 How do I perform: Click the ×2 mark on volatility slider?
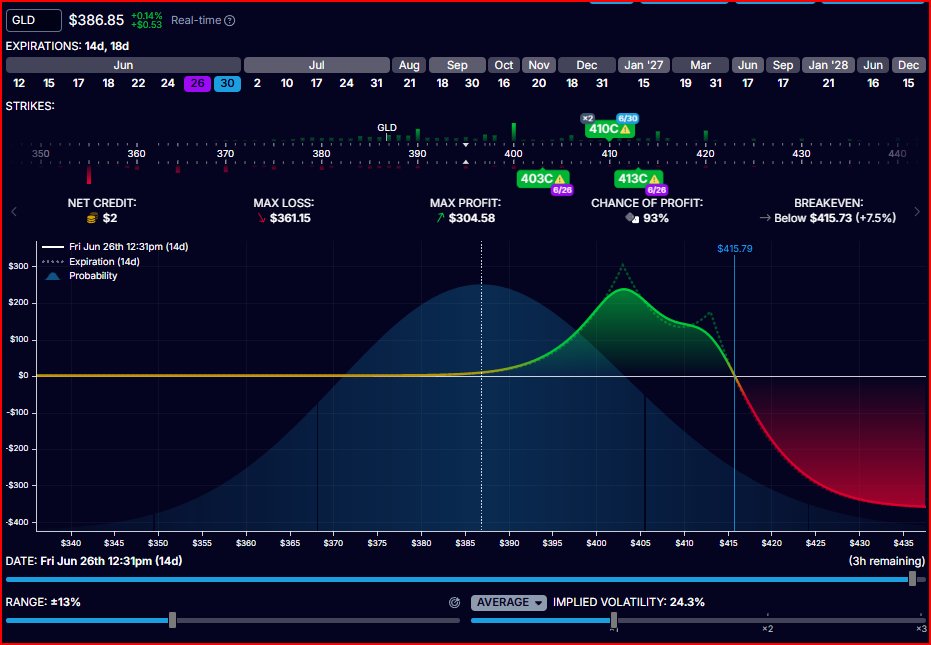tap(767, 628)
